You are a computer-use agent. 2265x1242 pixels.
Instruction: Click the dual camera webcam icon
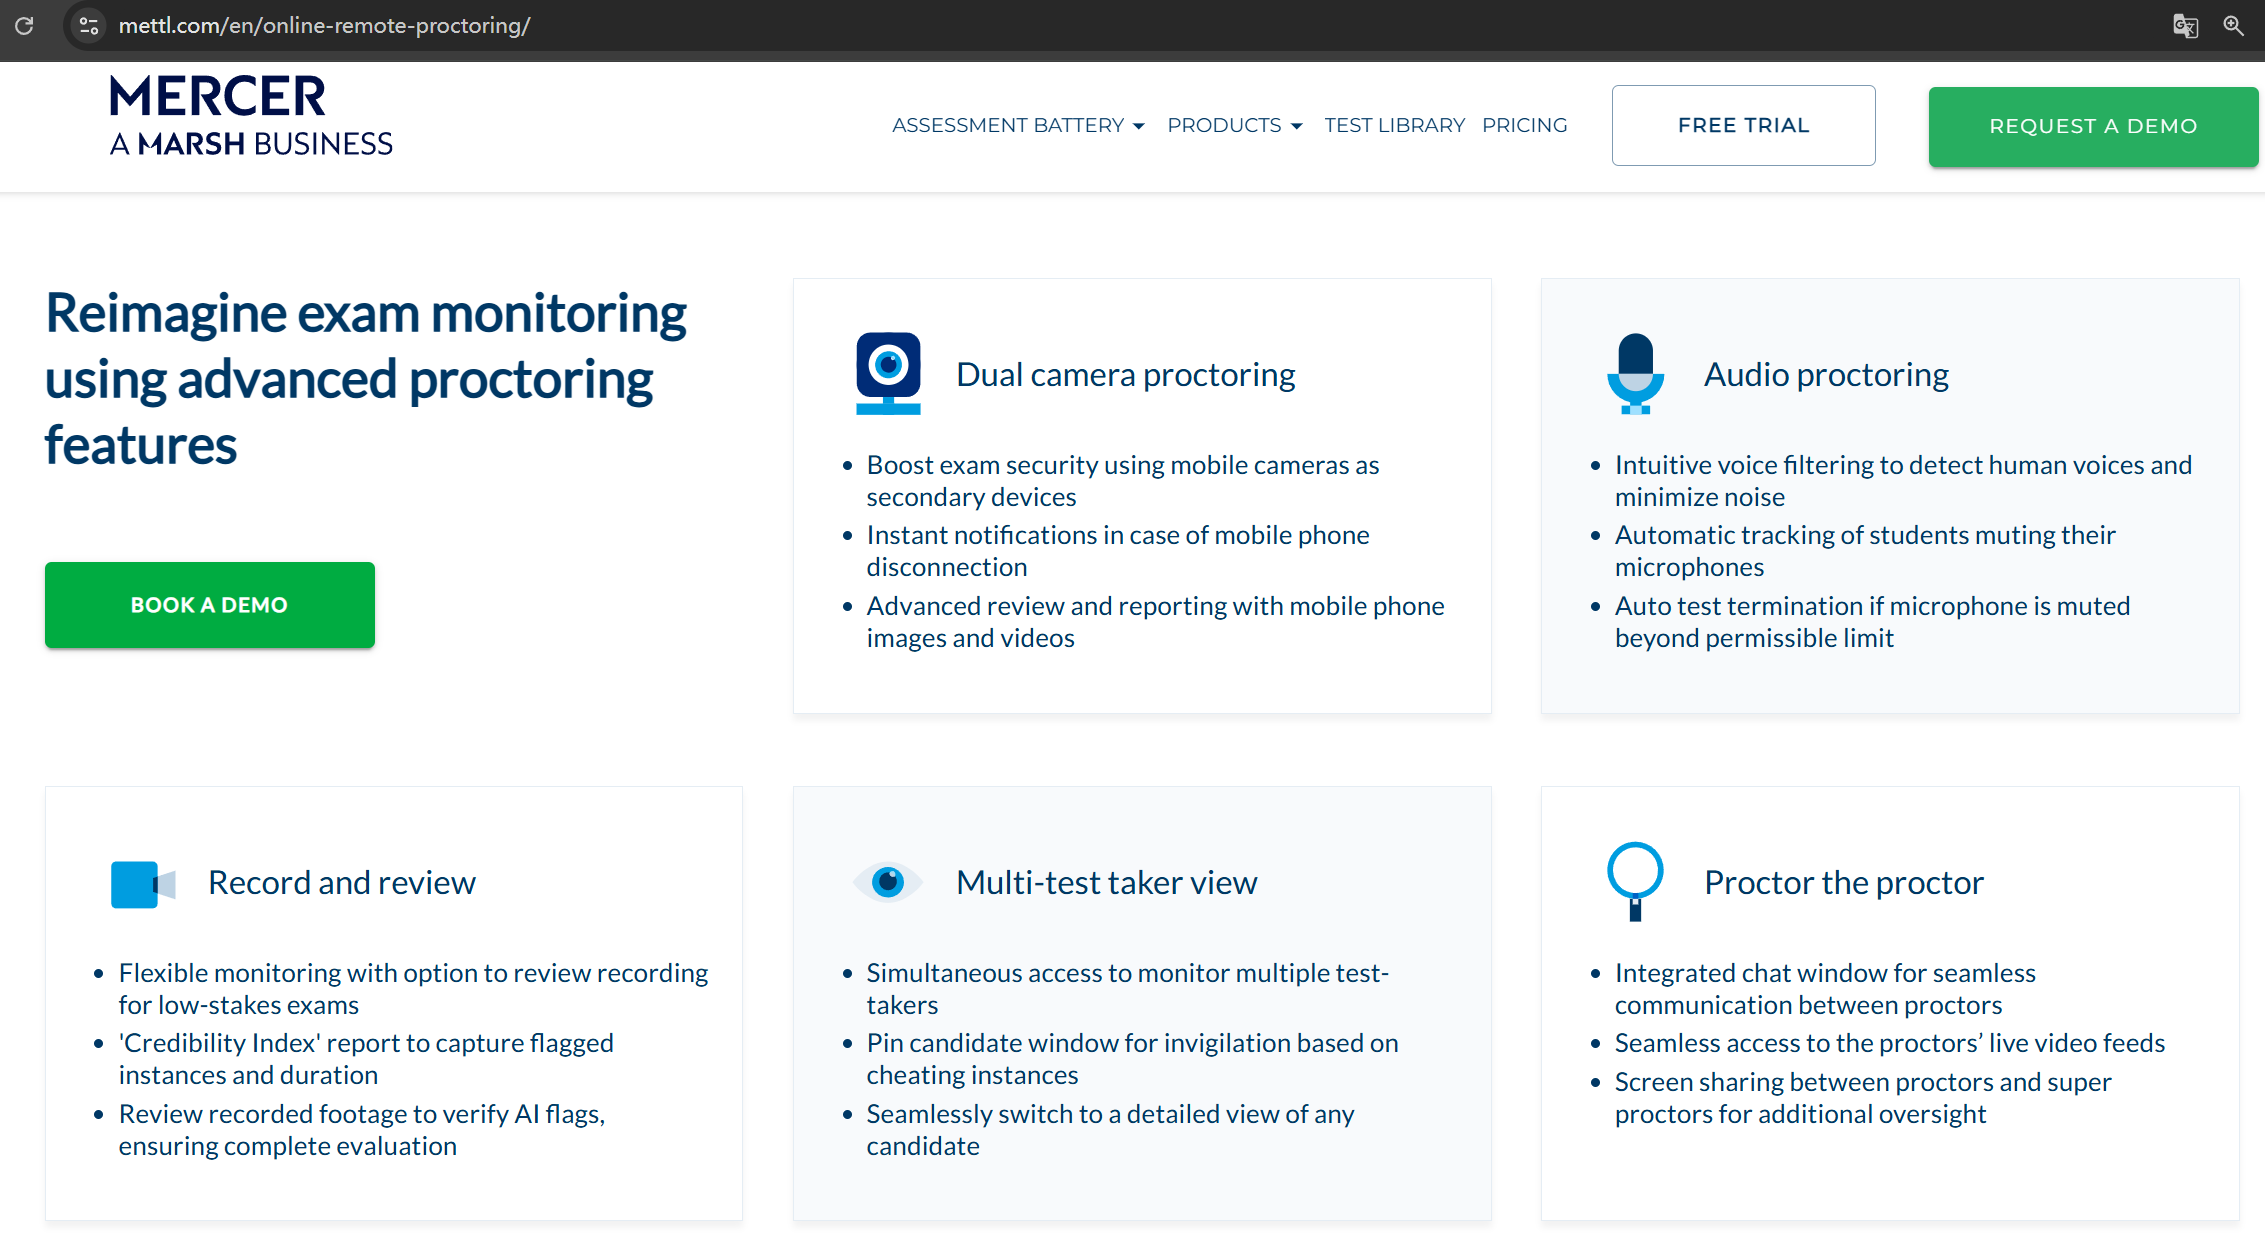click(888, 373)
